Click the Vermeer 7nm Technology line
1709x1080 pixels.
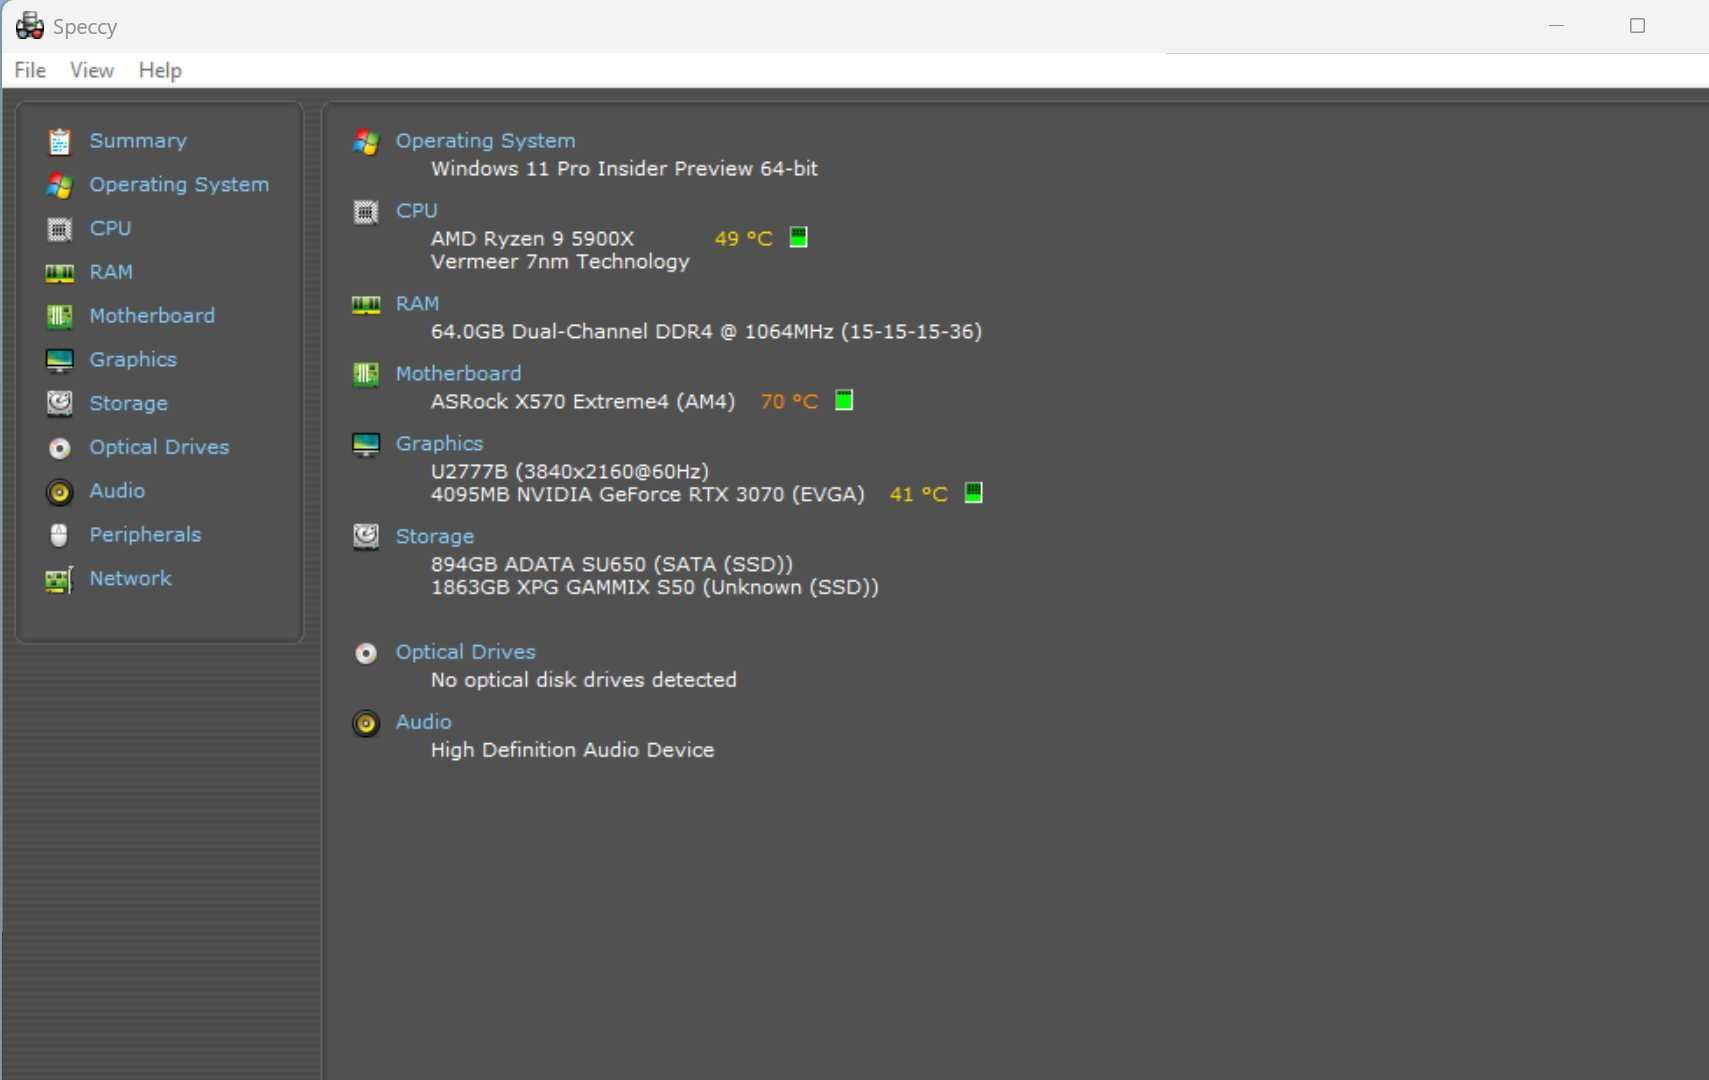tap(560, 262)
